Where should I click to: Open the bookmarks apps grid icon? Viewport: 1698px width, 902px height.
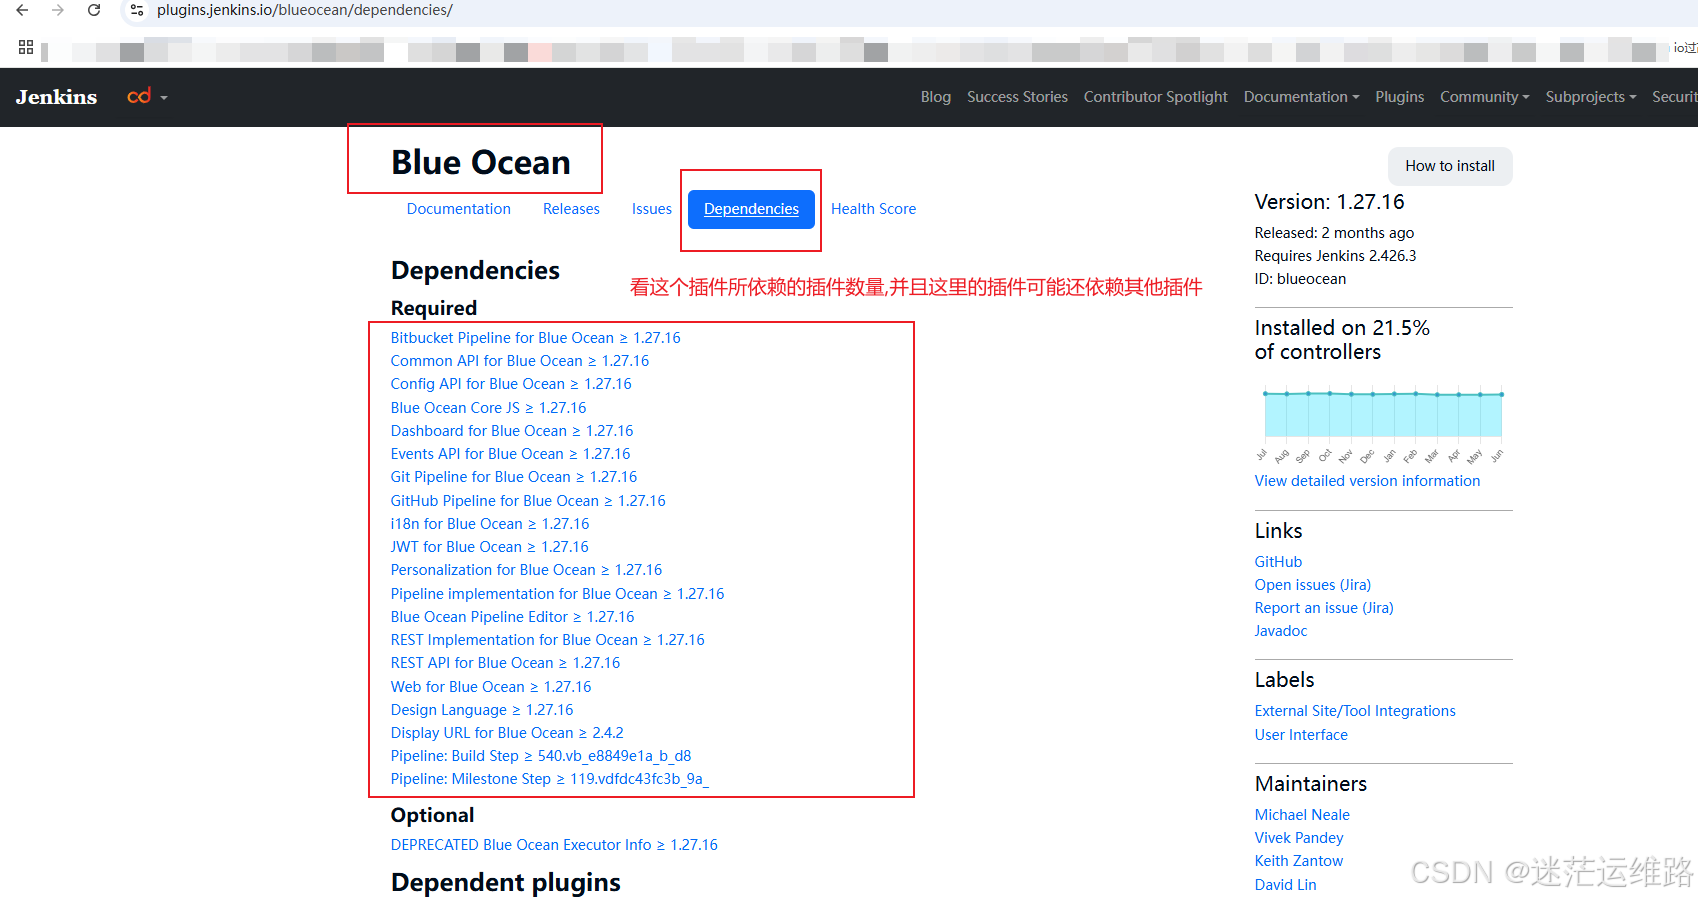point(26,47)
